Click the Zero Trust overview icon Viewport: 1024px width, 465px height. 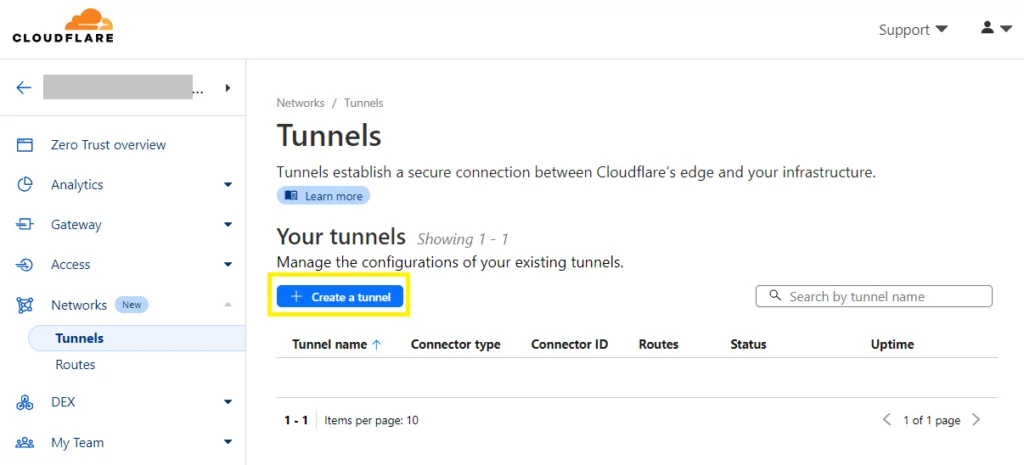pos(25,145)
